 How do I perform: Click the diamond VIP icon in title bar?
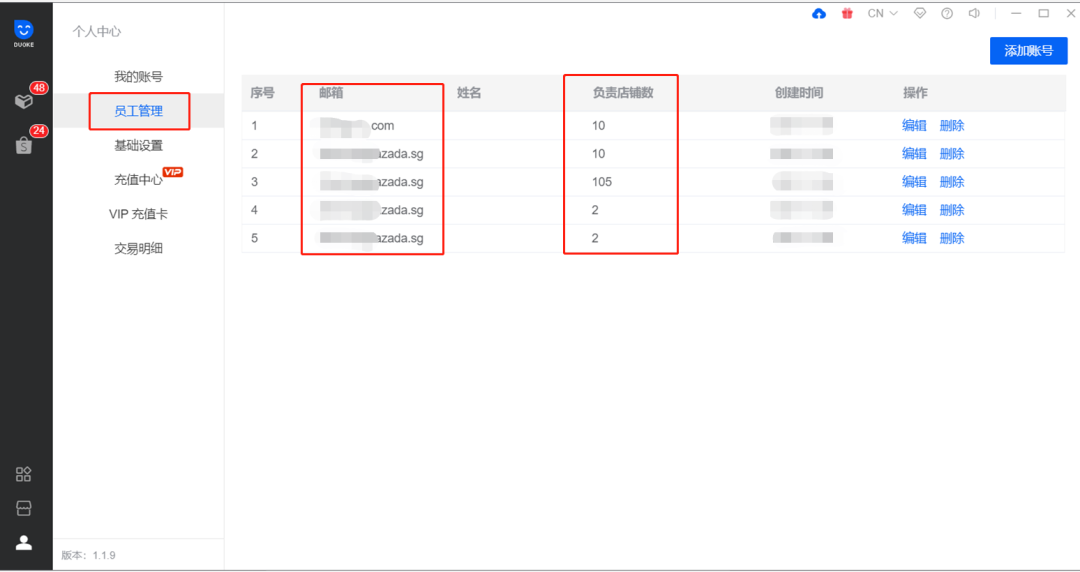click(x=920, y=14)
